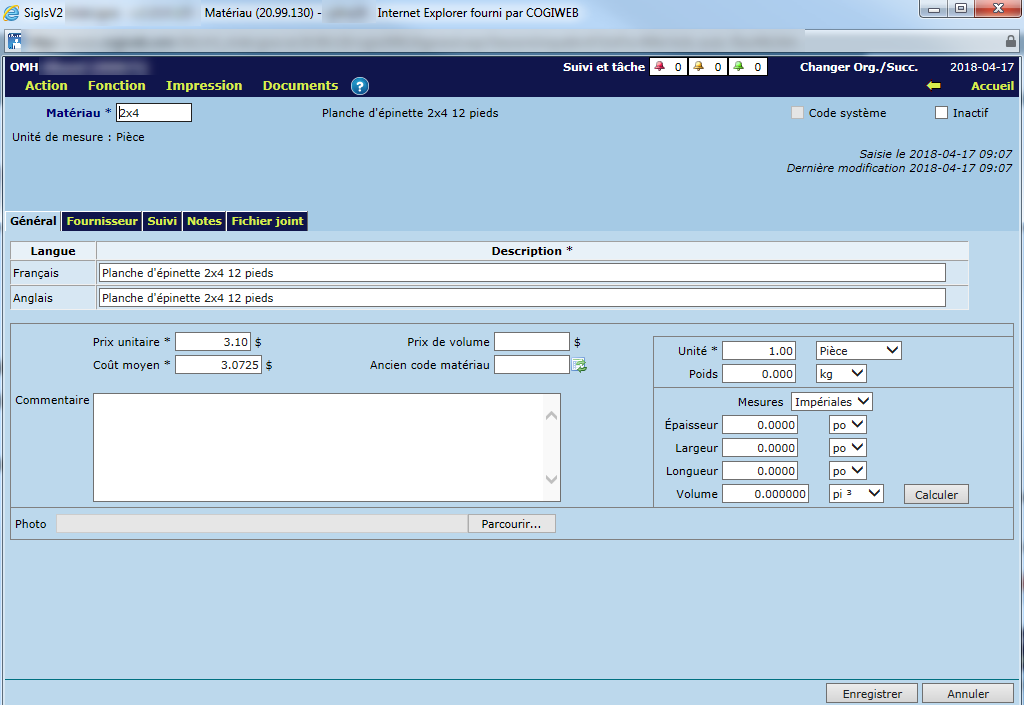Viewport: 1024px width, 705px height.
Task: Enable the Inactif checkbox
Action: [941, 113]
